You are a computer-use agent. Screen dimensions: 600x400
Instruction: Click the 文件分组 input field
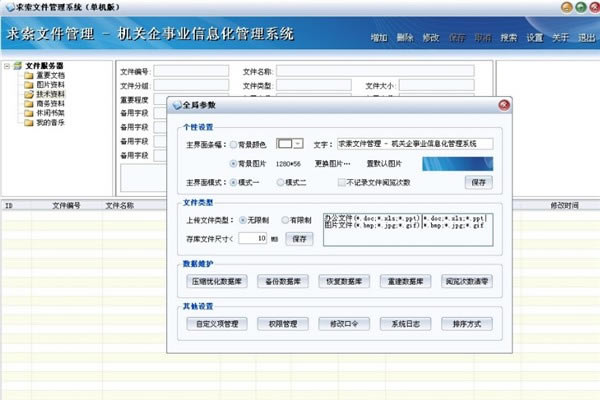(x=191, y=85)
